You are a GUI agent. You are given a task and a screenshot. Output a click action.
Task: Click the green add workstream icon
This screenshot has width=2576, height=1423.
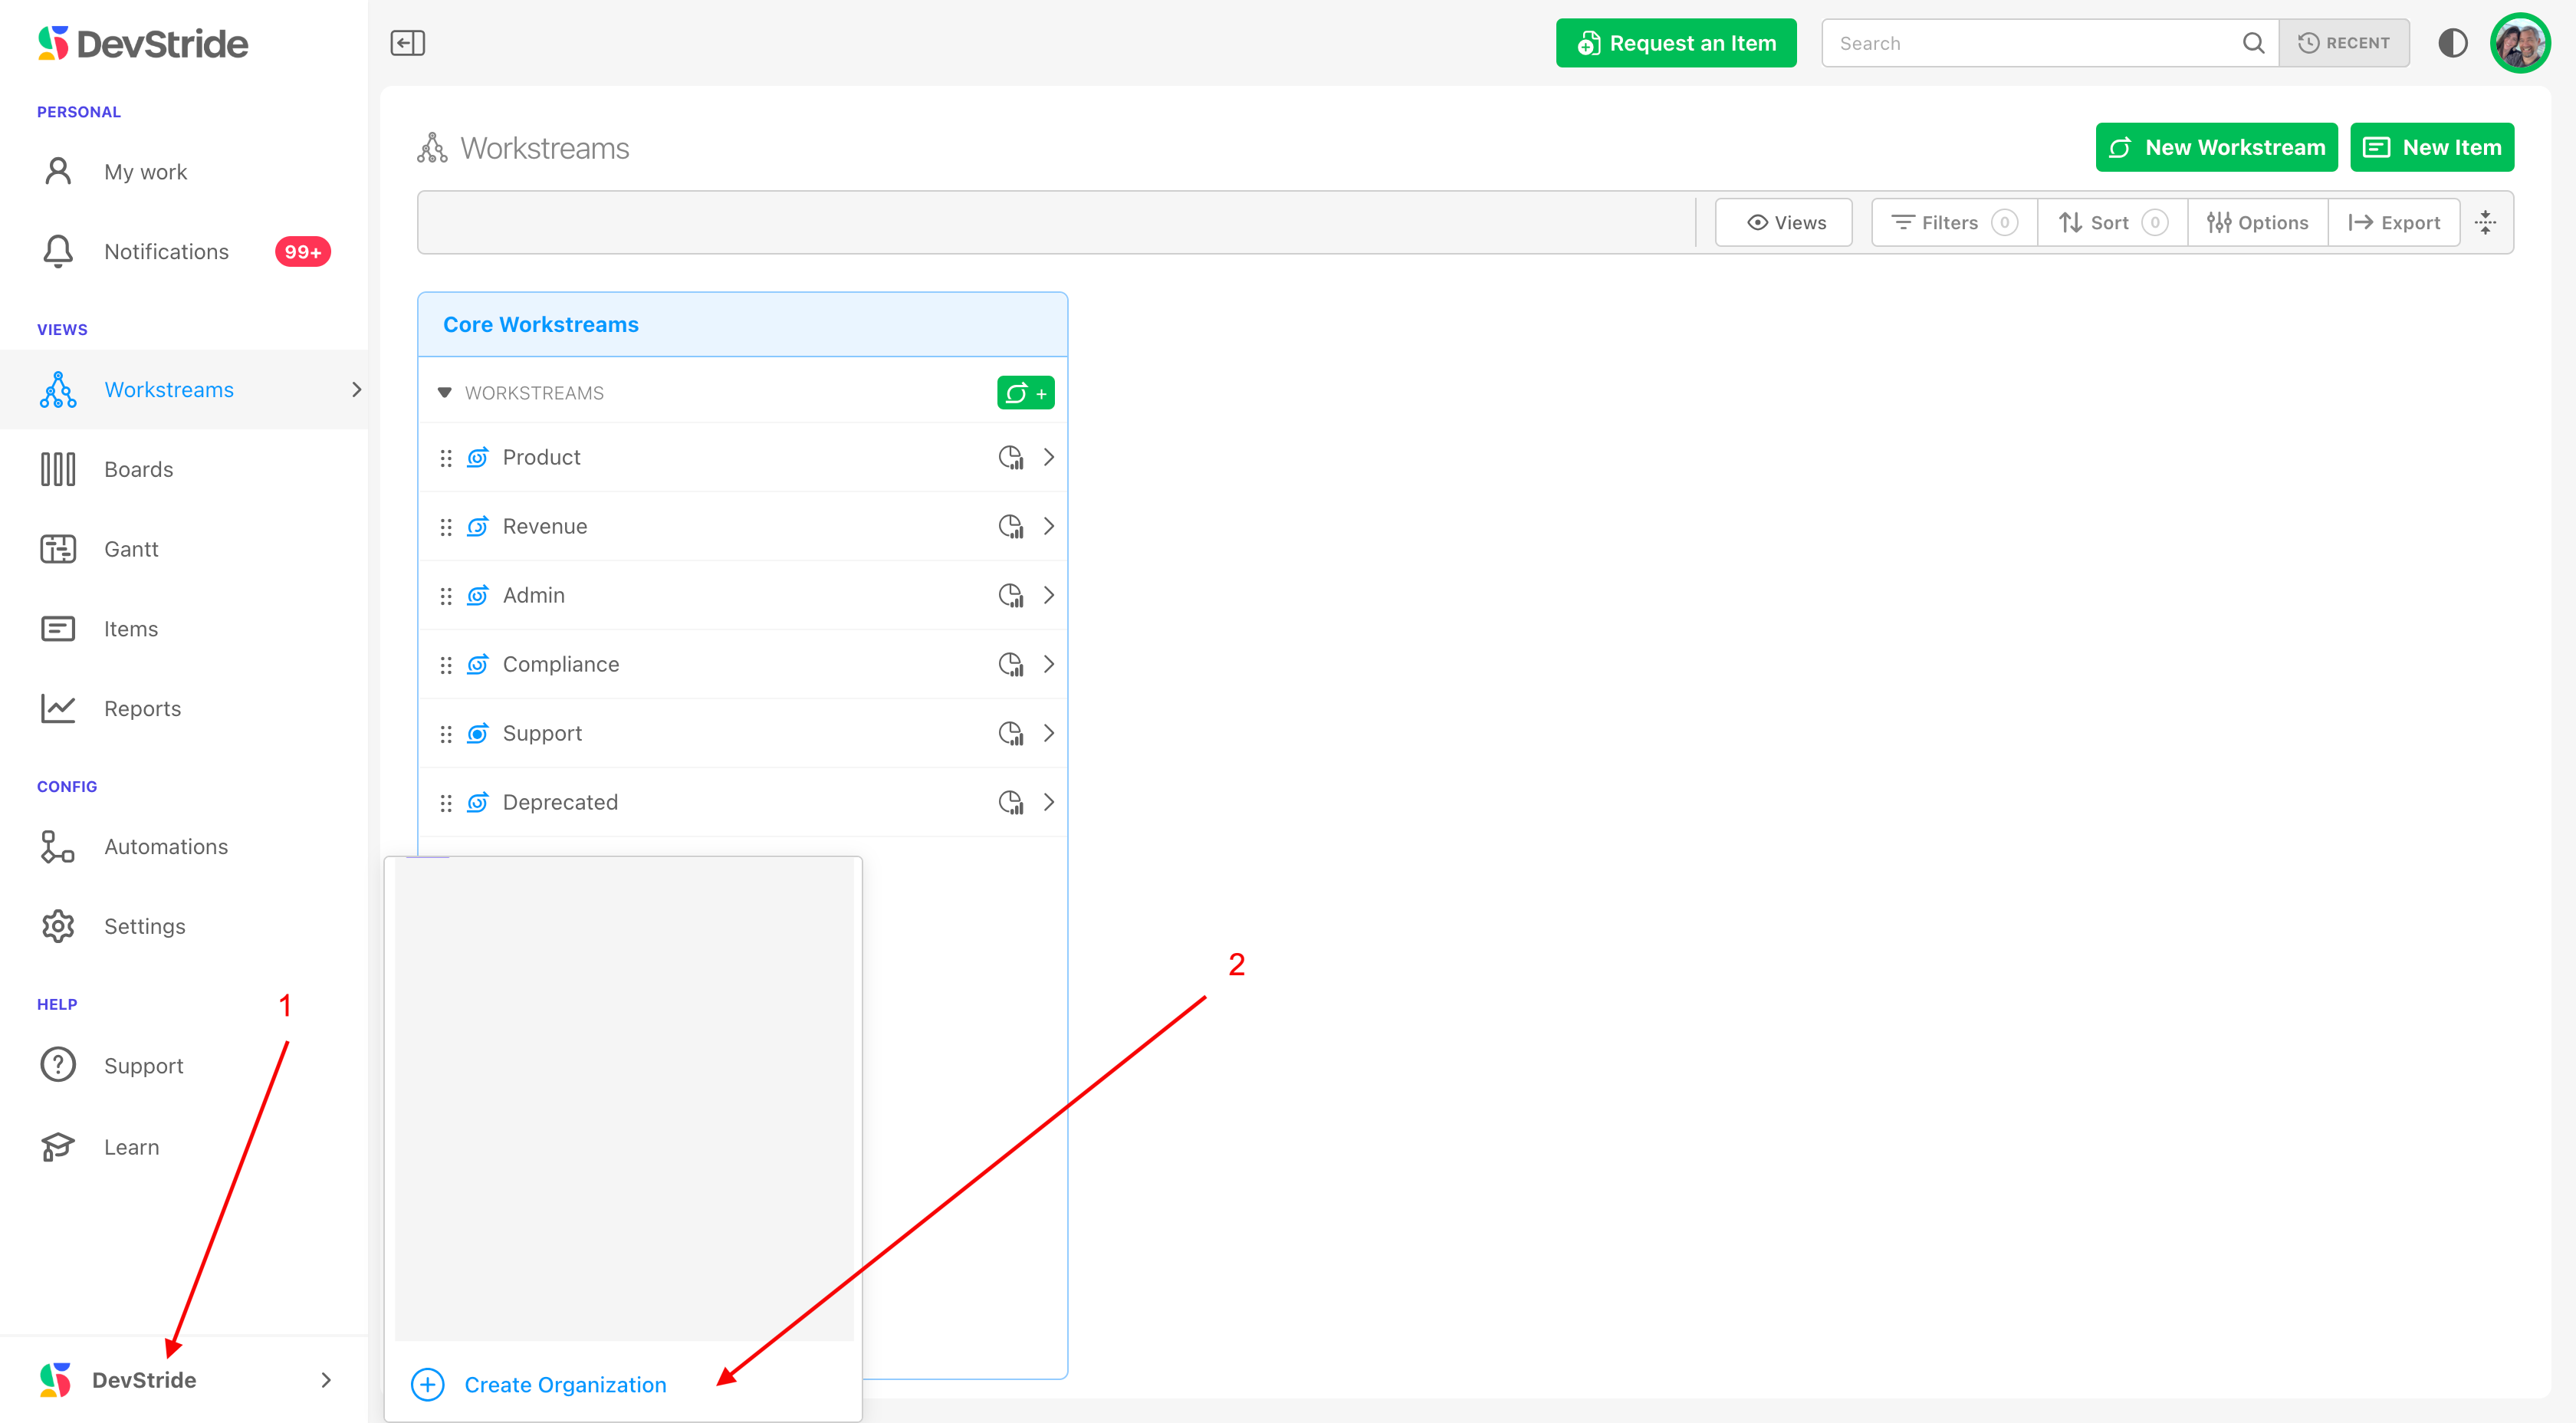(x=1025, y=393)
